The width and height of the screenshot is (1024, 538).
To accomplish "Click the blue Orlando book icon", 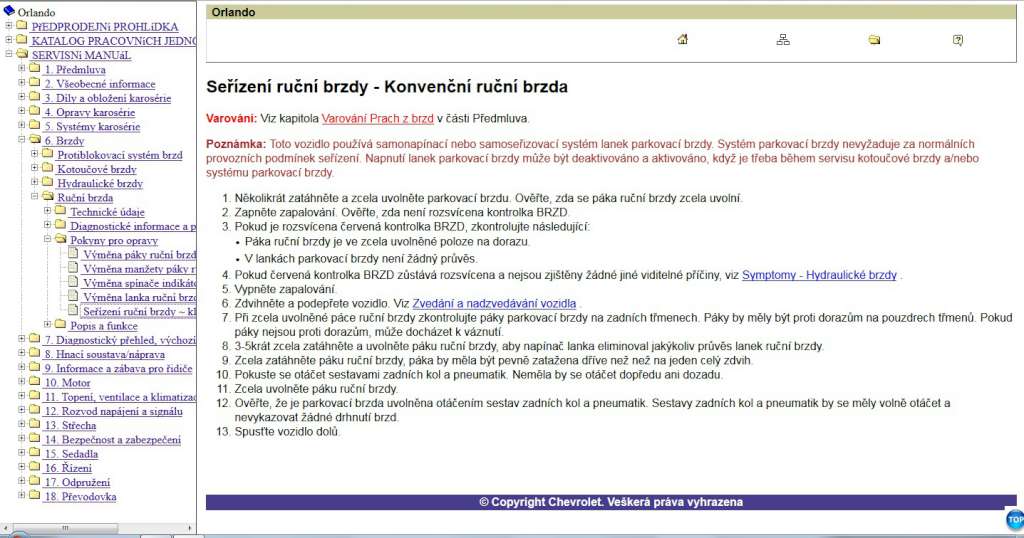I will click(9, 12).
